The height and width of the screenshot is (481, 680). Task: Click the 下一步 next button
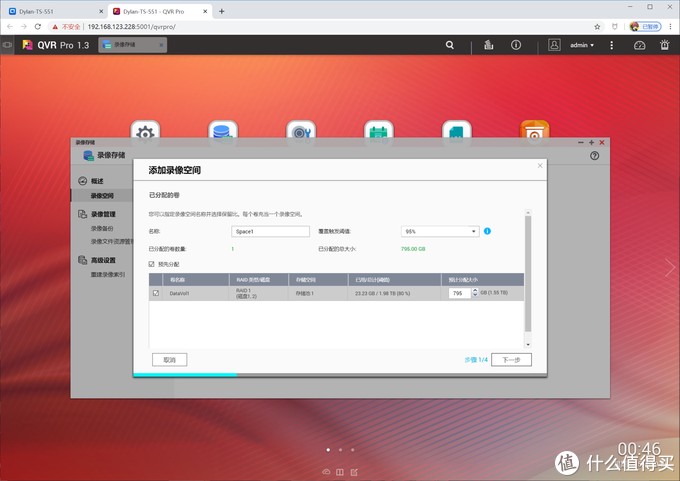(511, 360)
